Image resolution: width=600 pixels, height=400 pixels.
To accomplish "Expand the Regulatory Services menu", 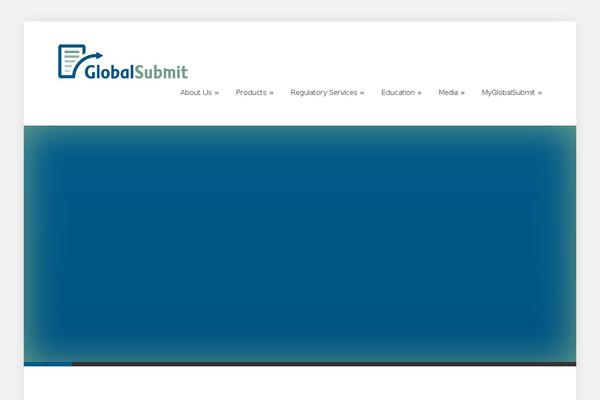I will (x=327, y=93).
